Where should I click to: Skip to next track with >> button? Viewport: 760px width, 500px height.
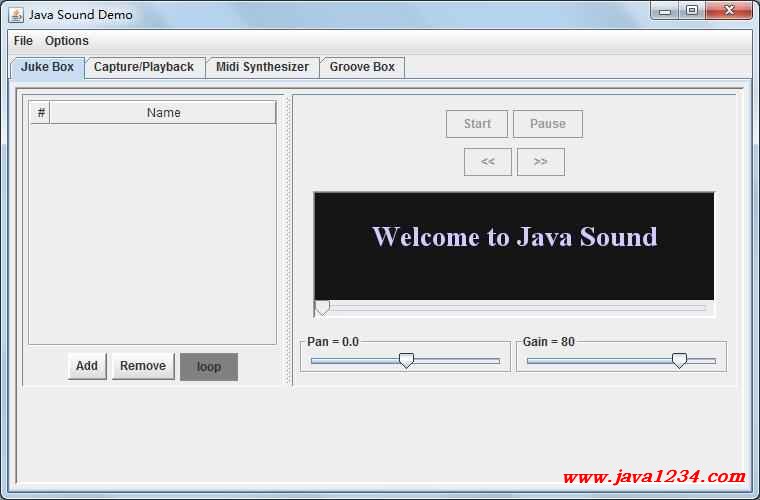[x=540, y=162]
